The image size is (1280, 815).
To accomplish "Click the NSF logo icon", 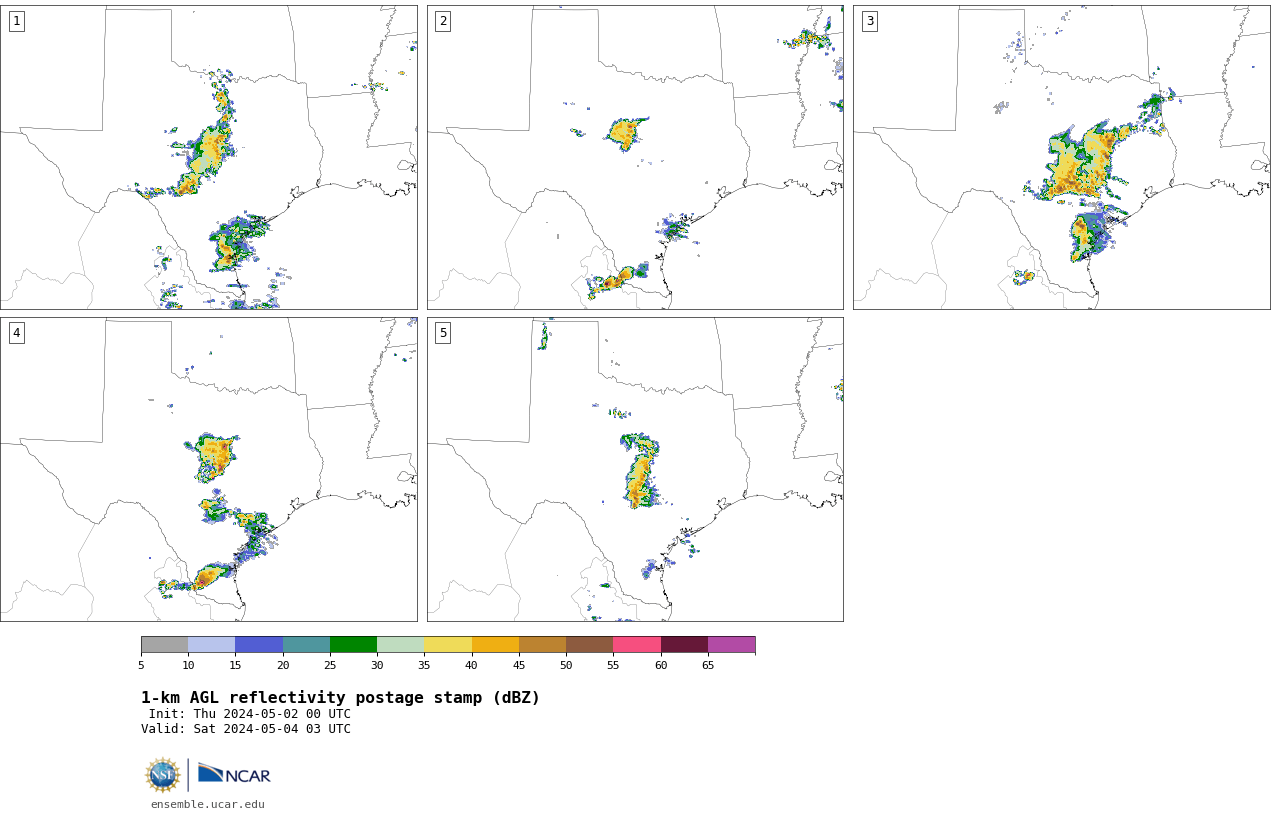I will 163,775.
